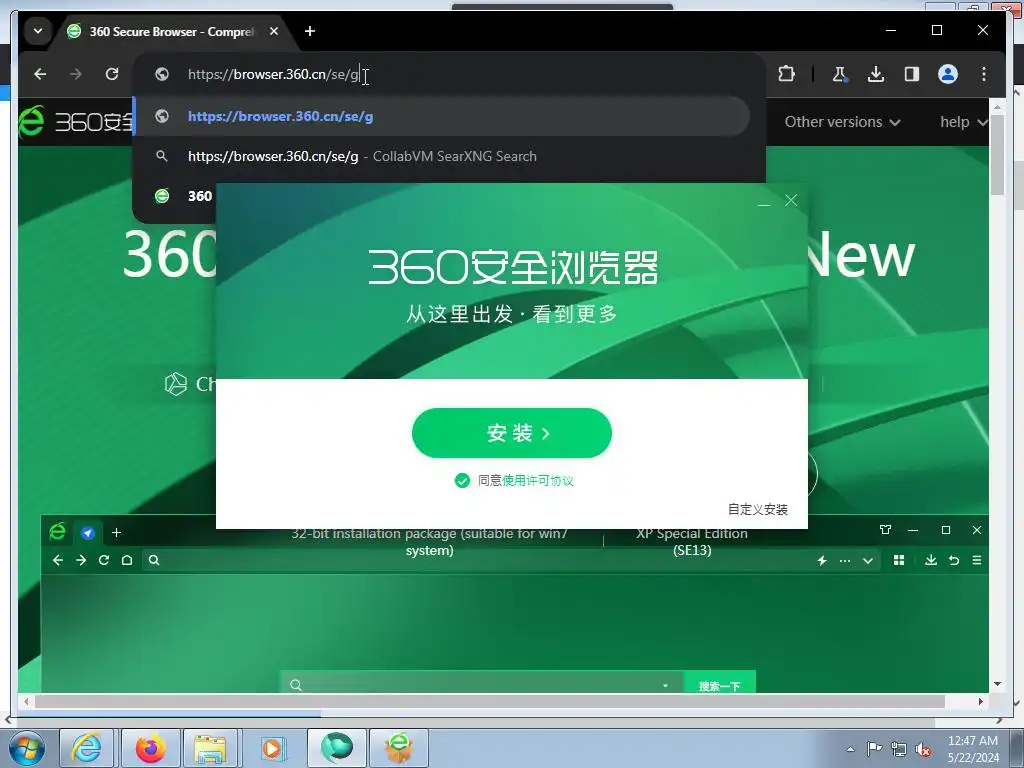1024x768 pixels.
Task: Click the Chrome back arrow button
Action: [x=40, y=74]
